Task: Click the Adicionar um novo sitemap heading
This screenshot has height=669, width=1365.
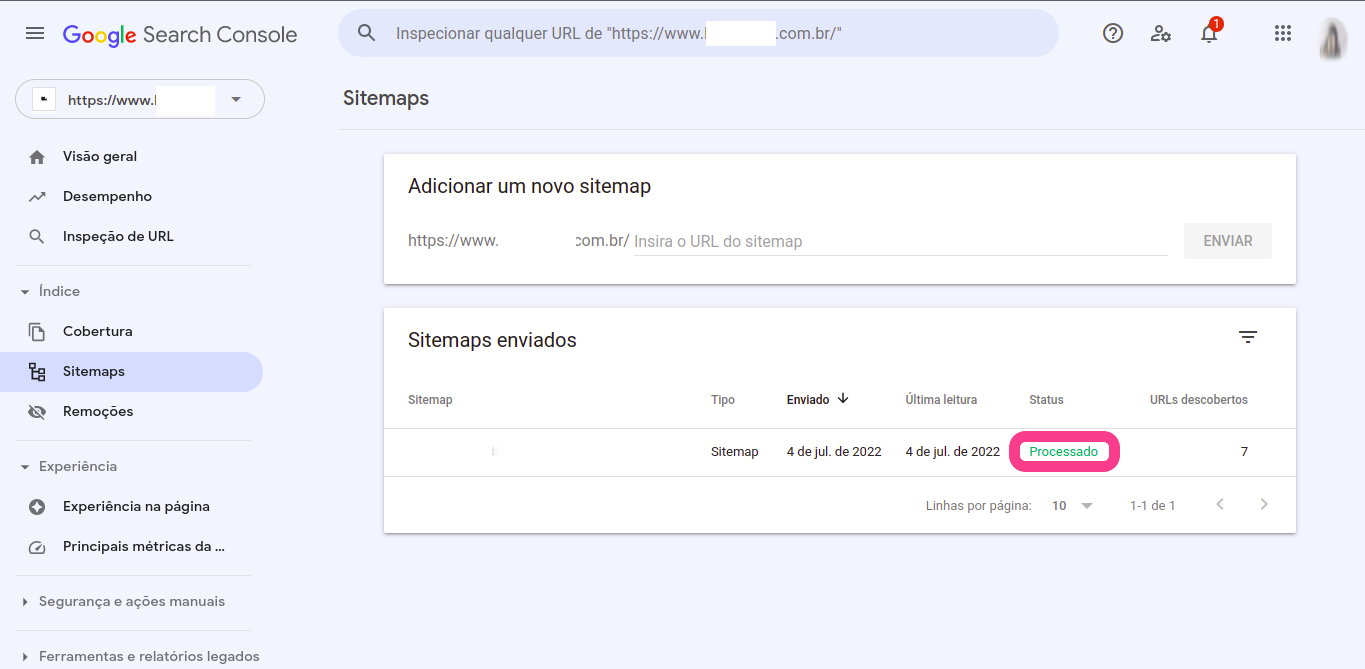Action: coord(529,187)
